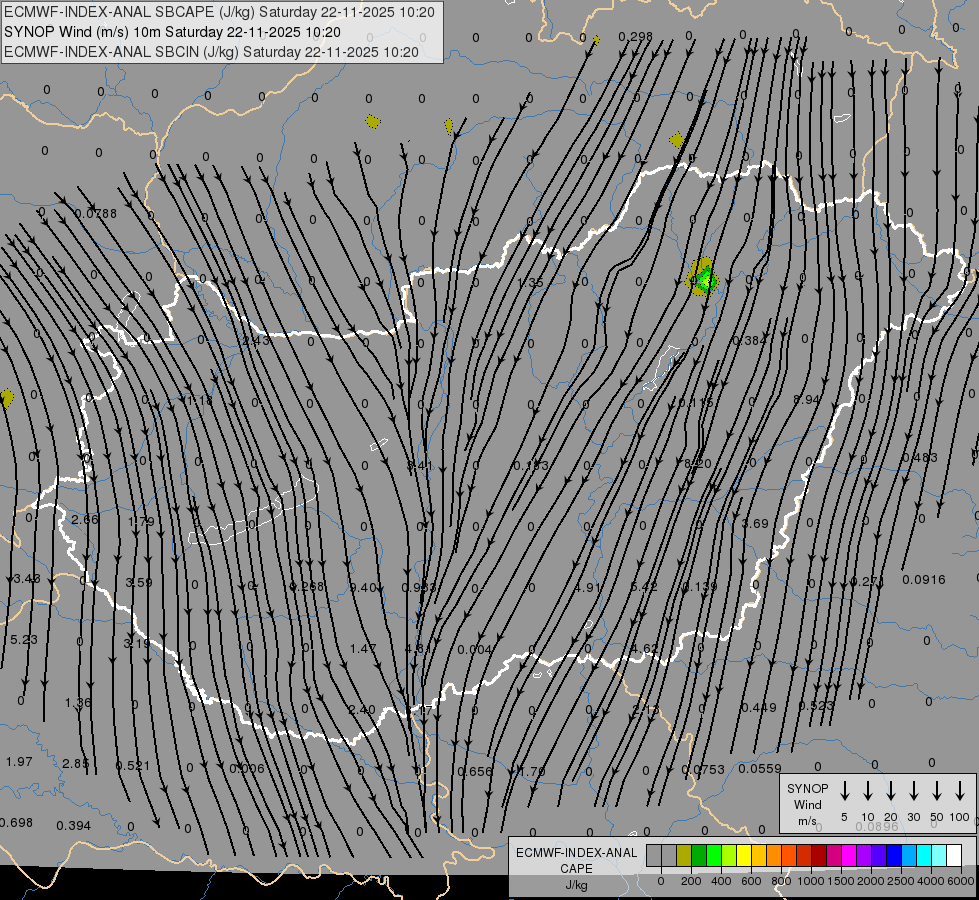Click the SYNOP Wind 10m title line
The height and width of the screenshot is (900, 979).
coord(172,32)
